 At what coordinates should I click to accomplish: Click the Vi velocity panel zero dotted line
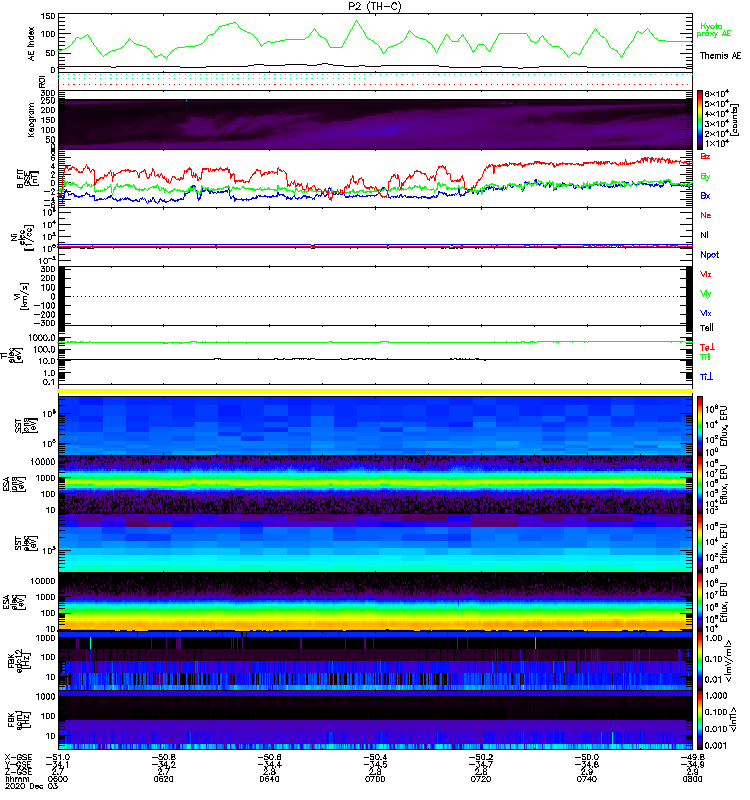click(375, 296)
